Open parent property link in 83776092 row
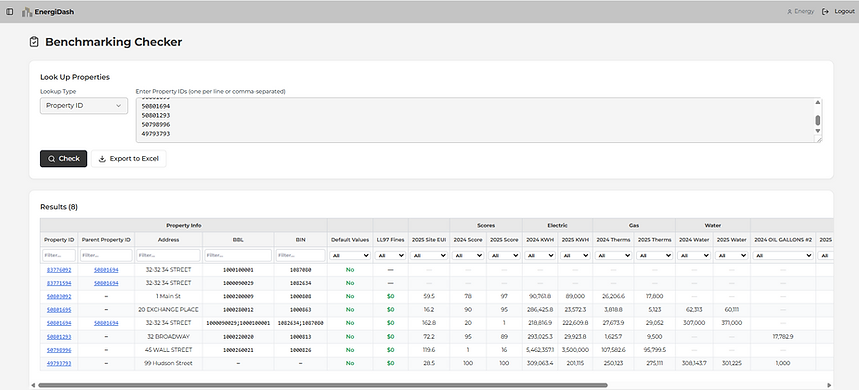The width and height of the screenshot is (859, 390). (106, 270)
